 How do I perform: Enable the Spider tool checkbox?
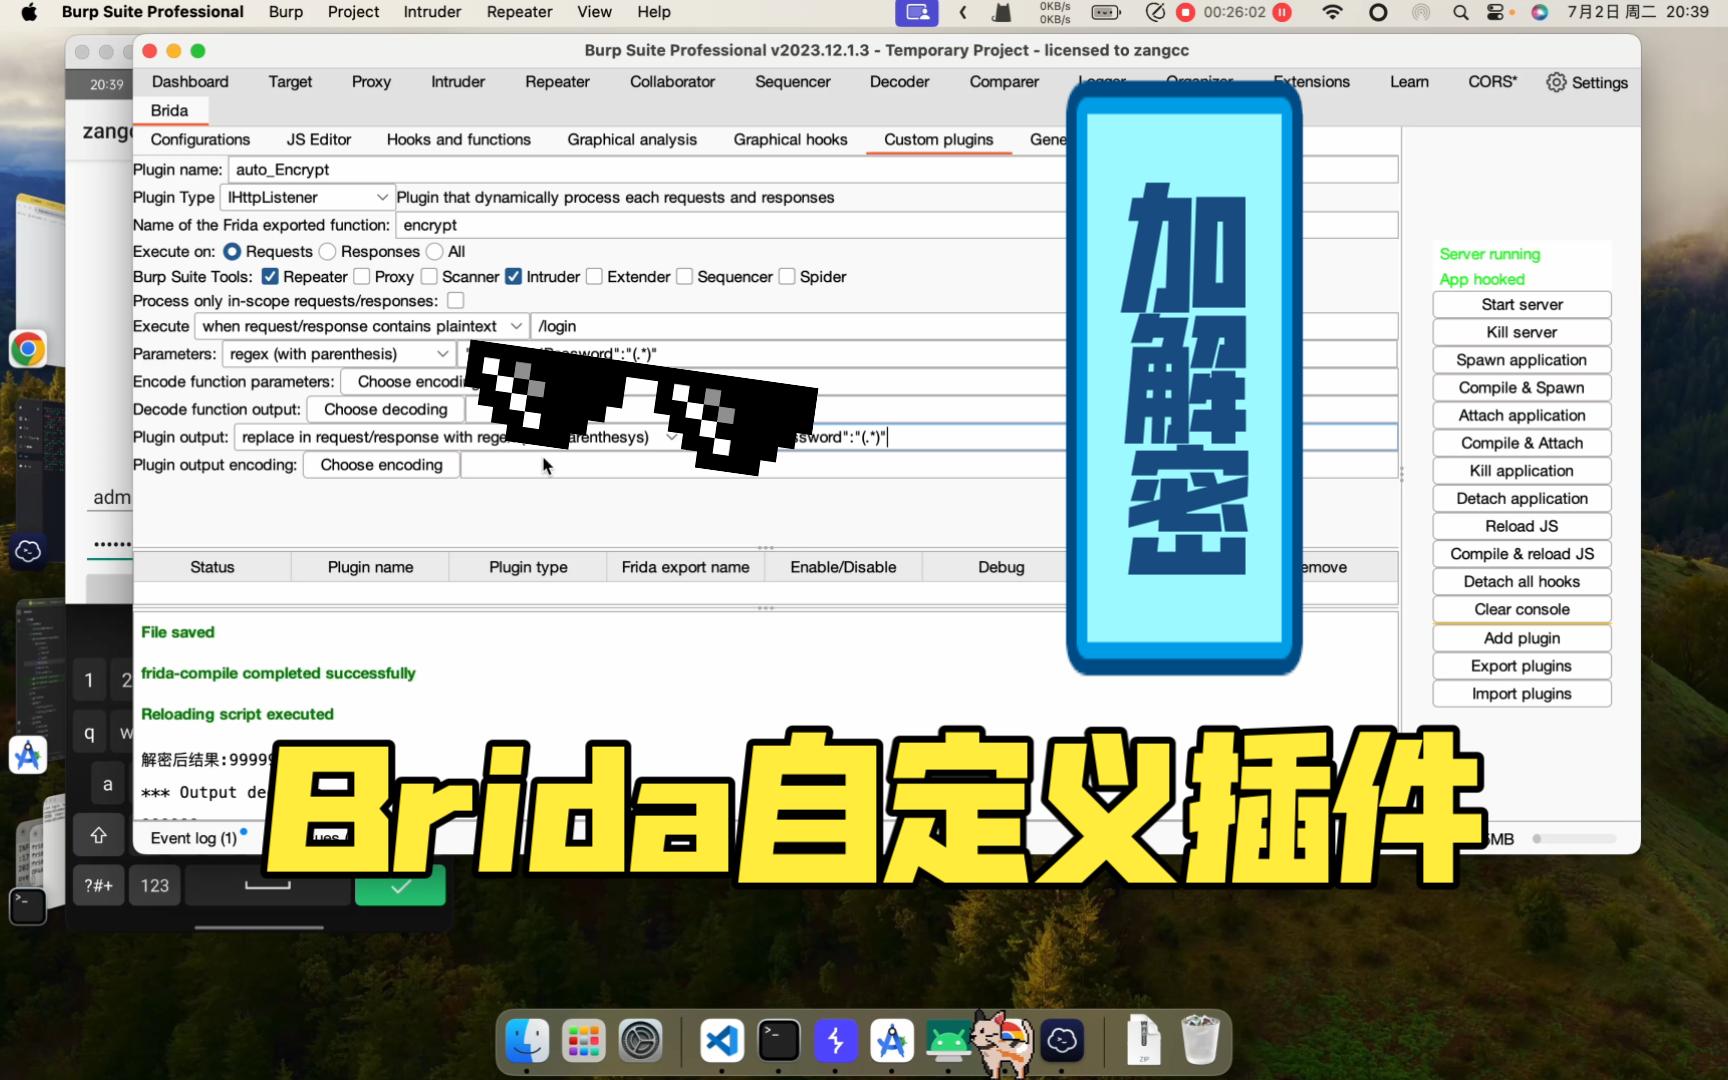[787, 277]
